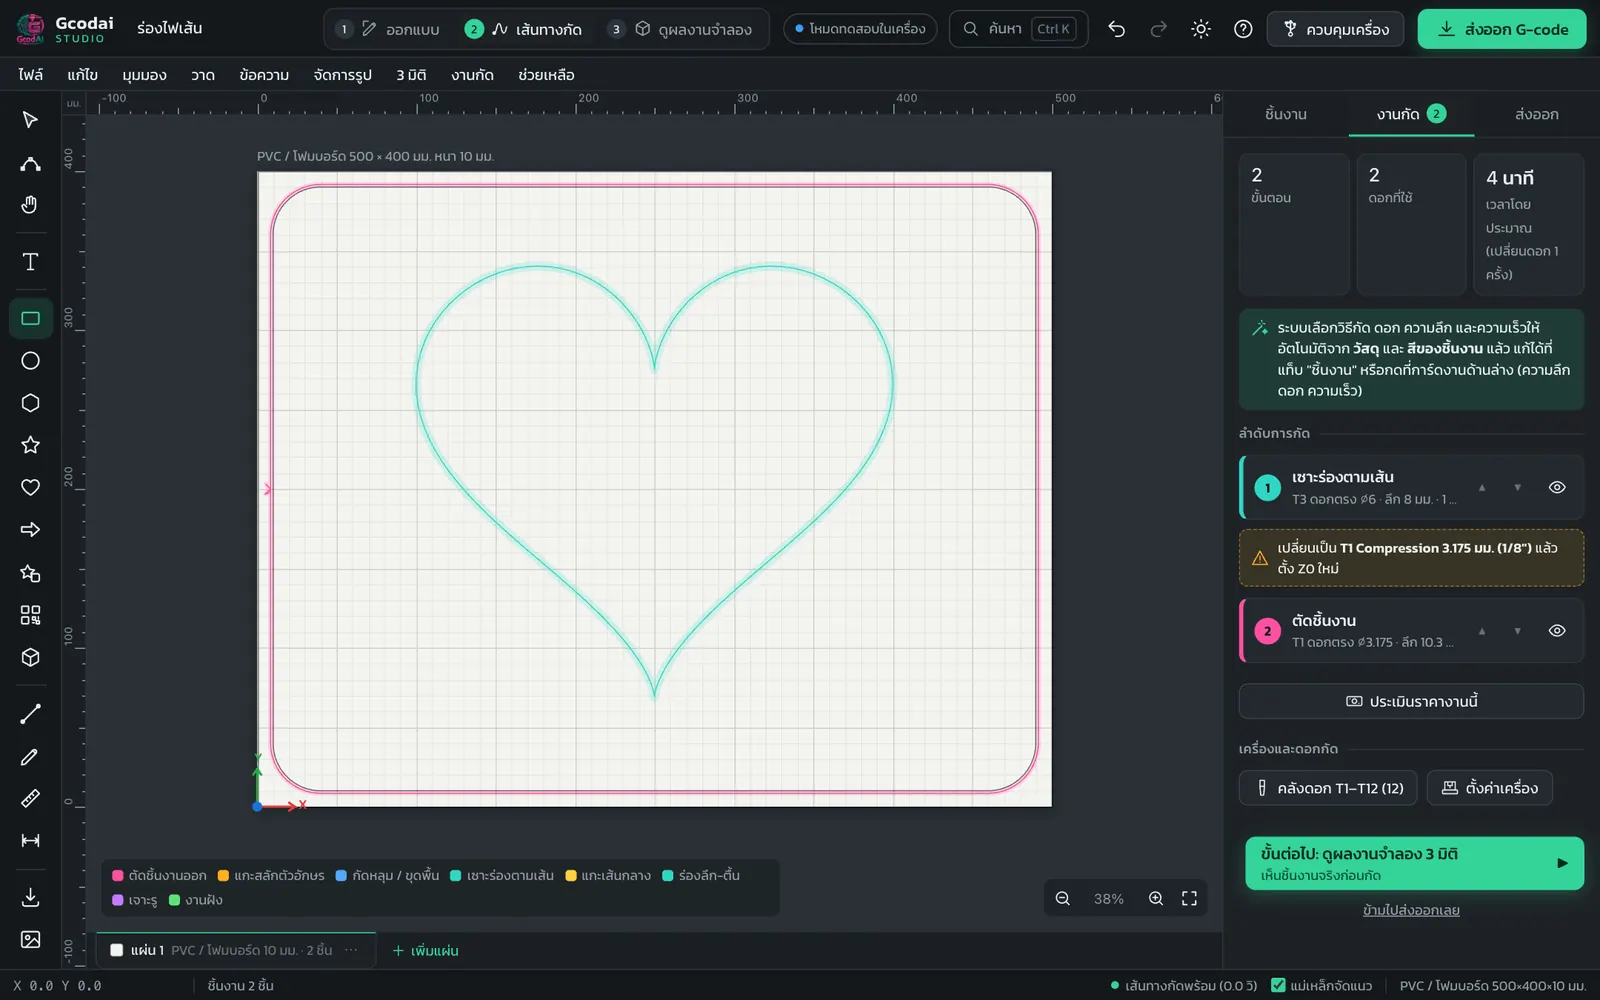
Task: Open the image insert tool
Action: point(30,940)
